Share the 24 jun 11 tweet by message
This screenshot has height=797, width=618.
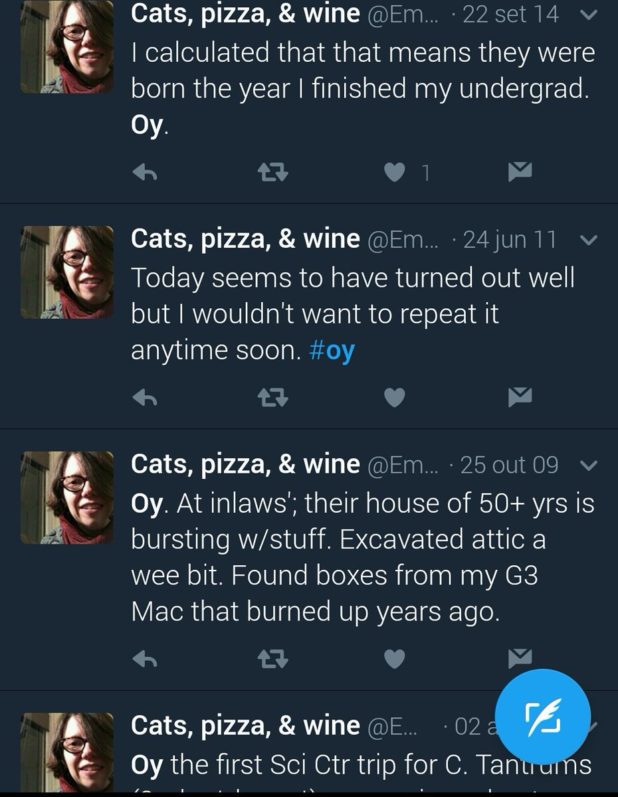click(x=520, y=398)
